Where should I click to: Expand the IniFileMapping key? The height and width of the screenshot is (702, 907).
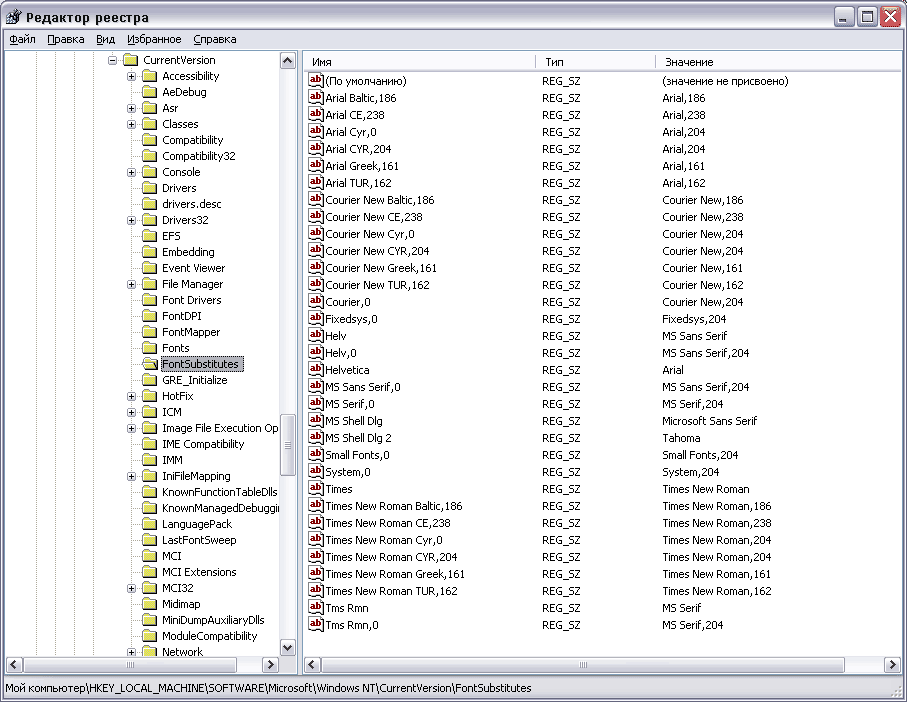131,476
